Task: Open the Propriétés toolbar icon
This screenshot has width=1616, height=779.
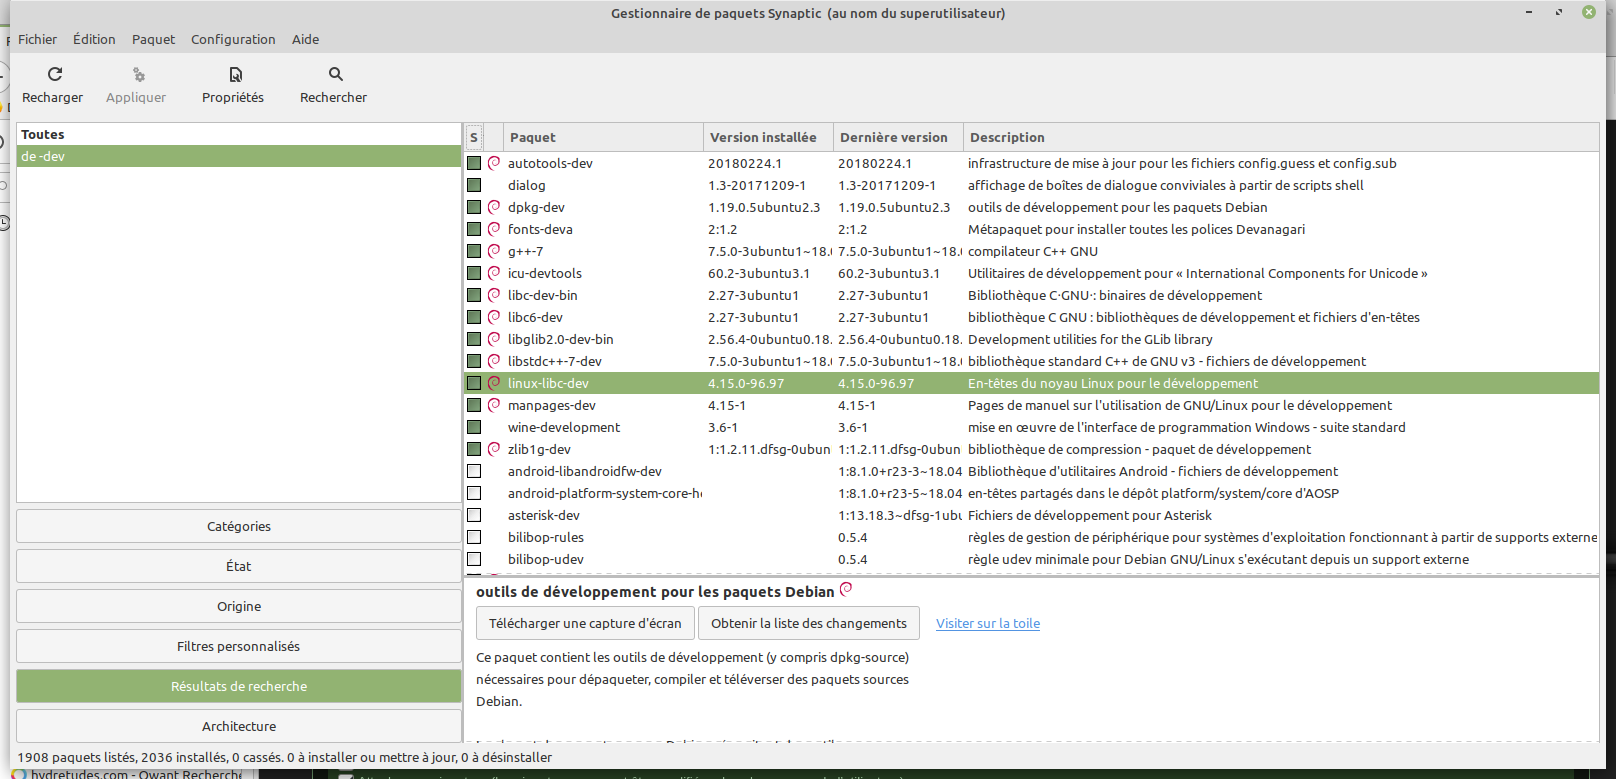Action: (235, 75)
